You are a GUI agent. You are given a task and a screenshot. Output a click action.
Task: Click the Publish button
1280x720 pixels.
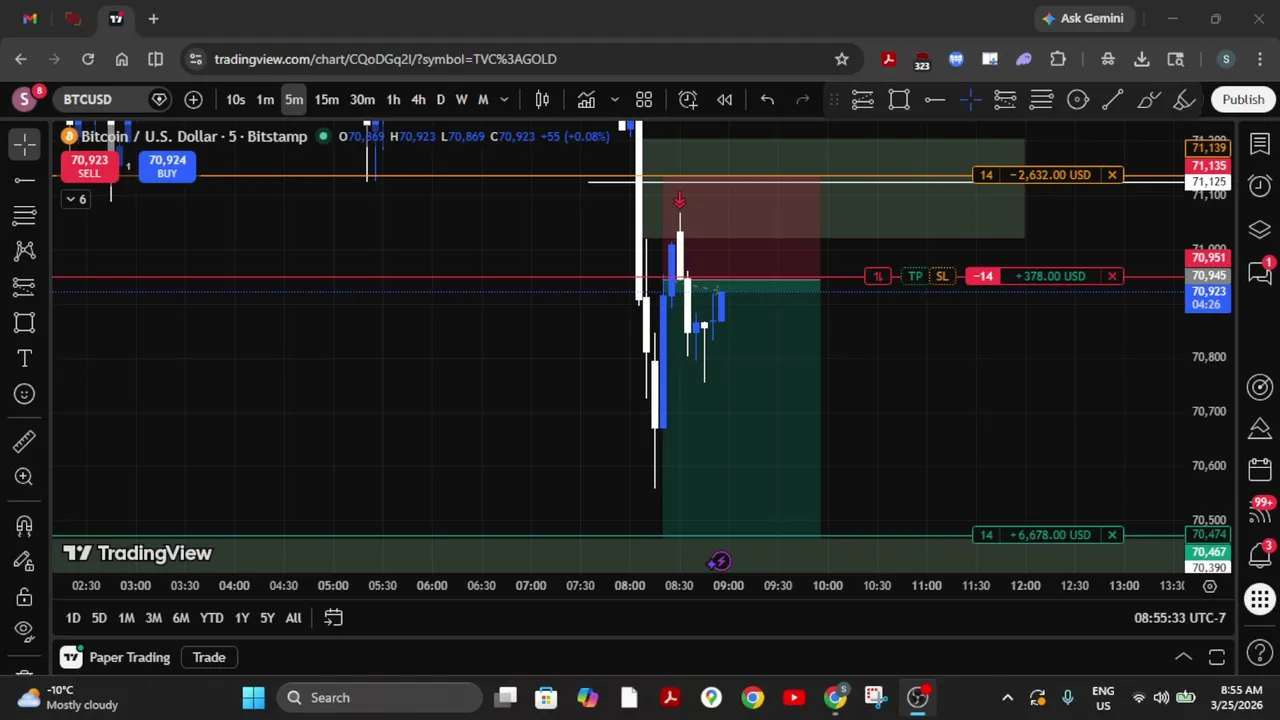[x=1243, y=99]
